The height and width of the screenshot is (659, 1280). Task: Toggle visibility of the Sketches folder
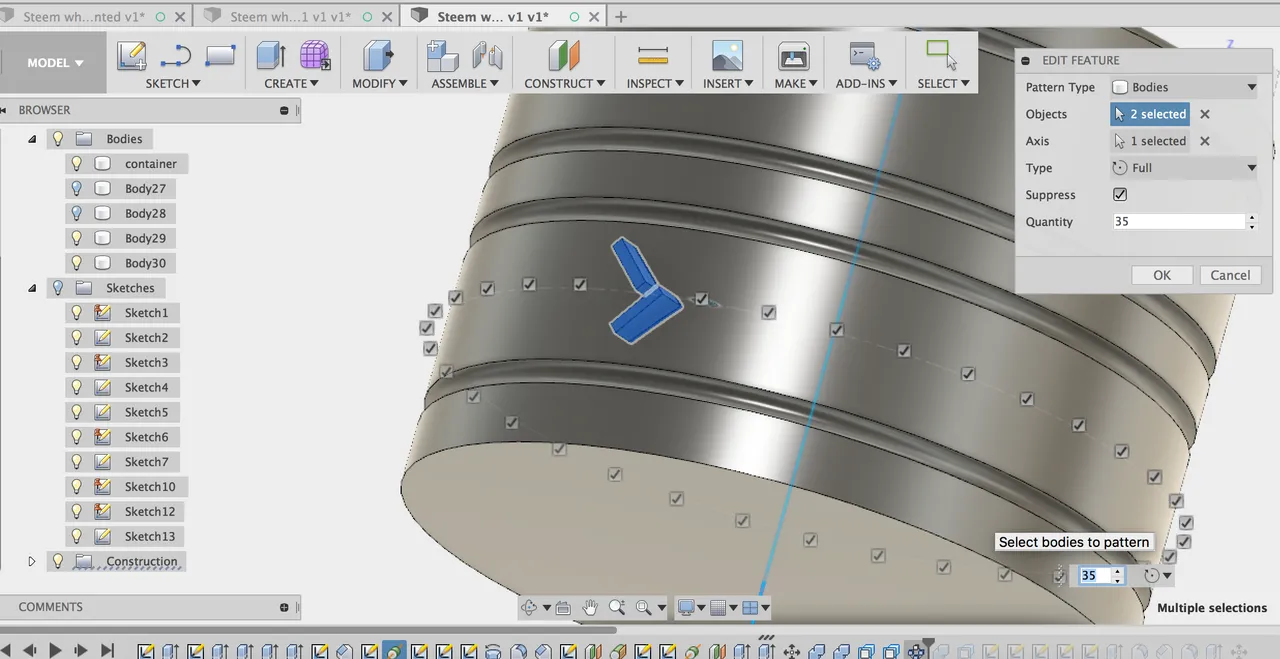click(x=58, y=288)
